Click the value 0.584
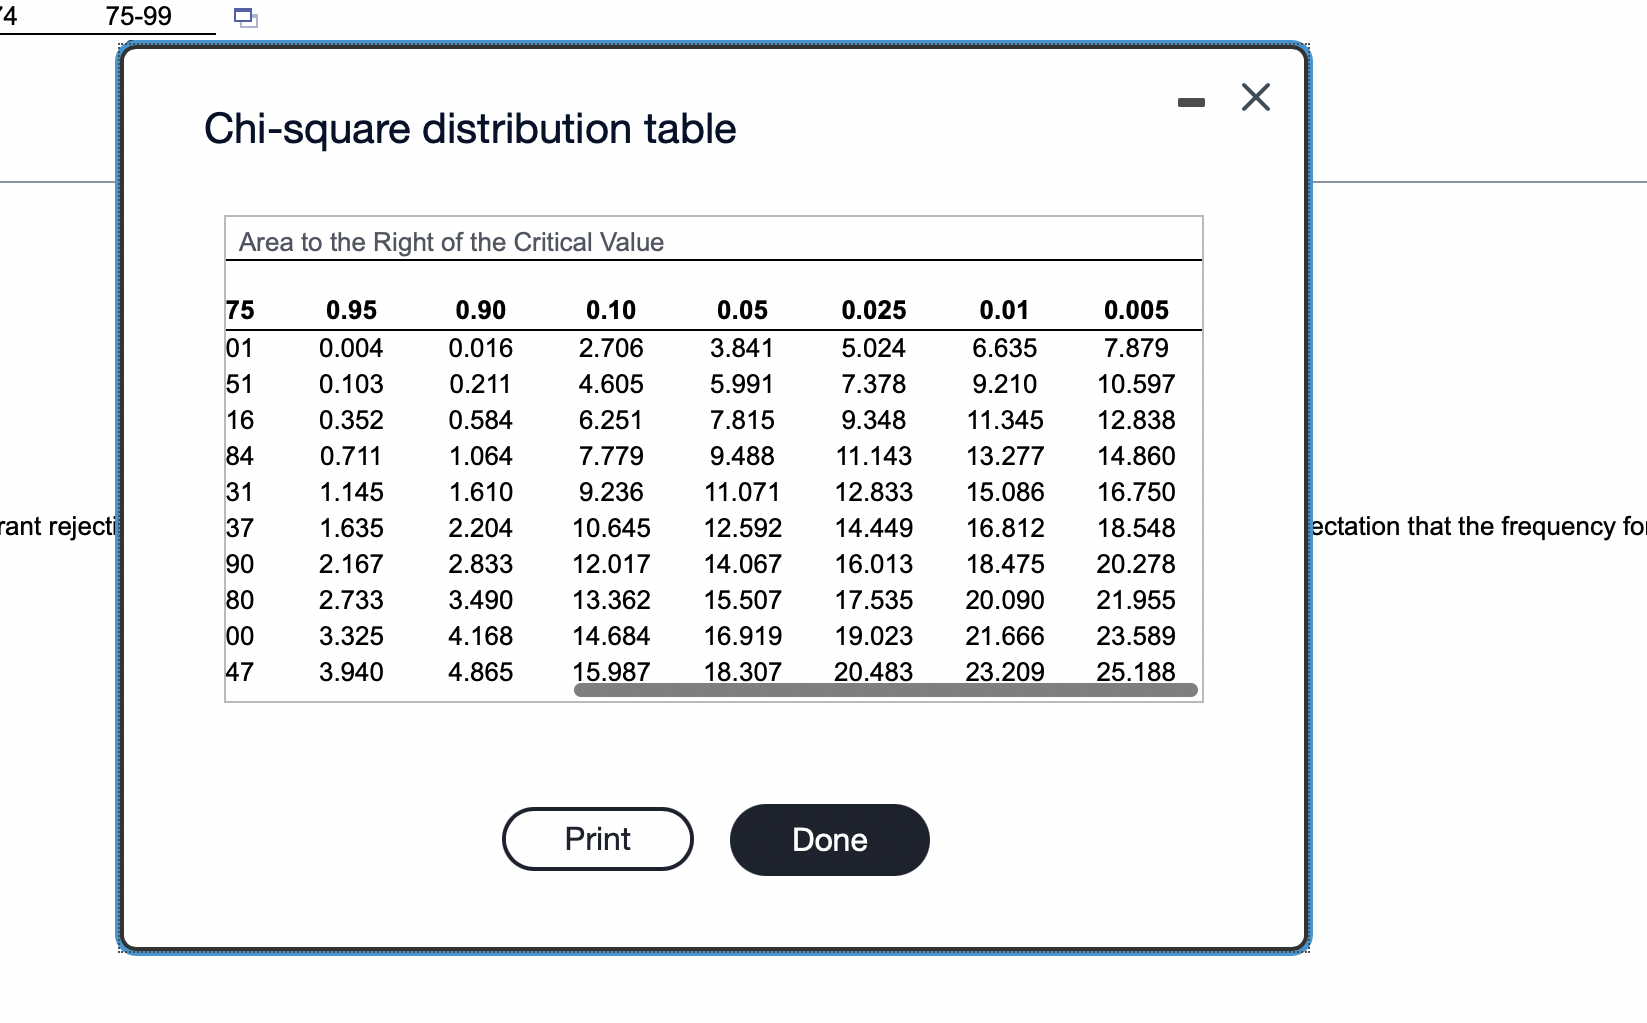The width and height of the screenshot is (1647, 1023). pyautogui.click(x=481, y=420)
